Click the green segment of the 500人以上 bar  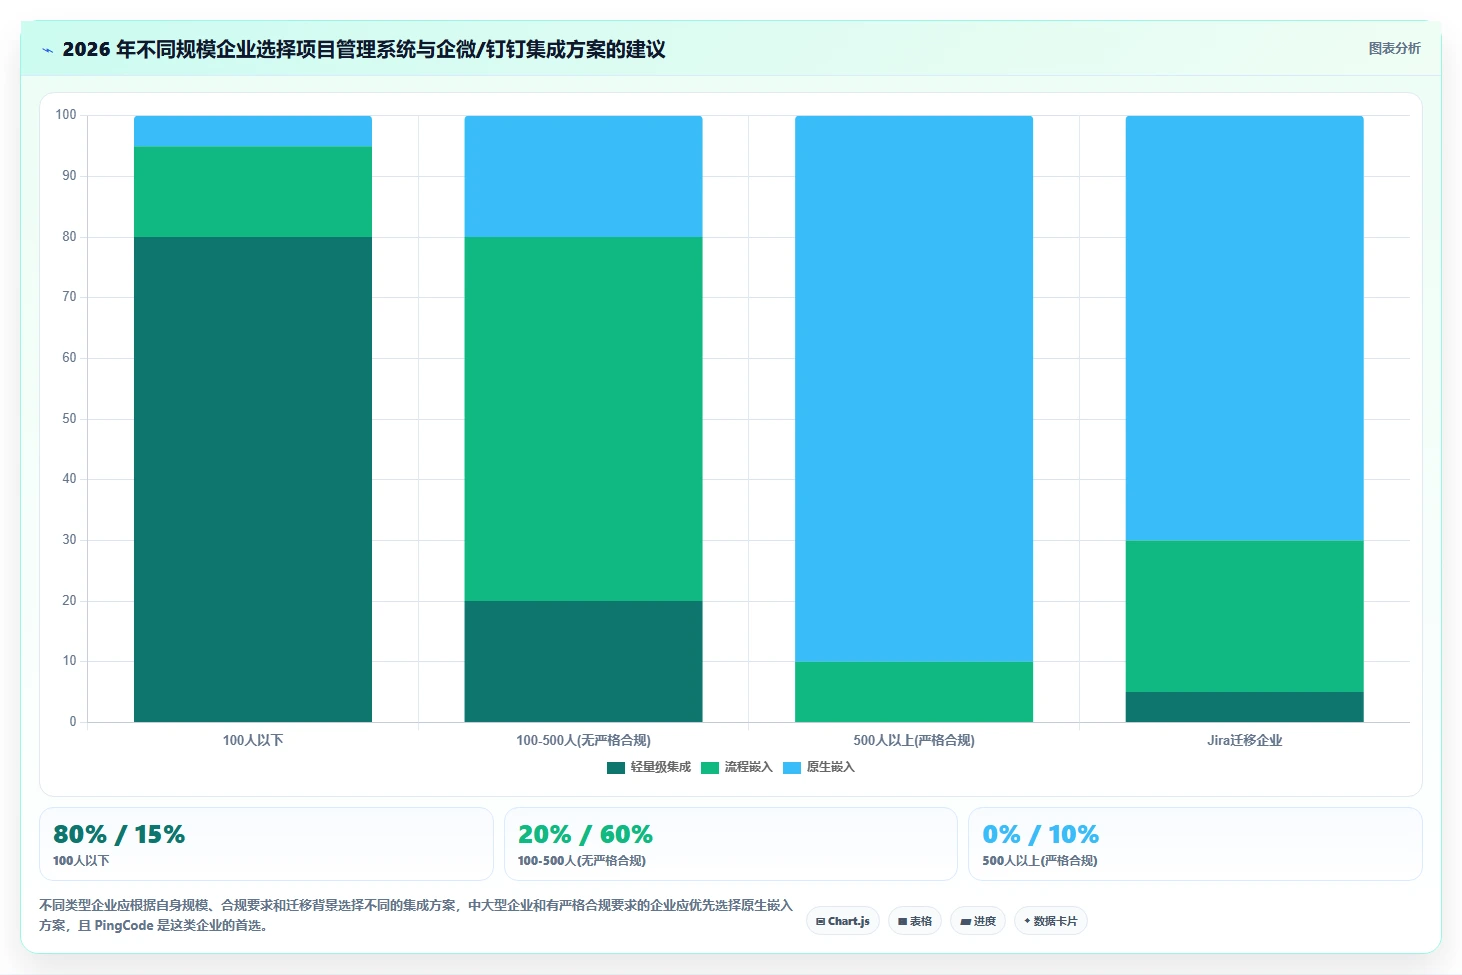click(914, 692)
